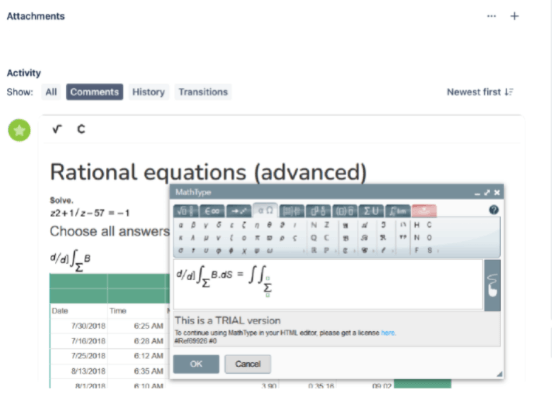Show History activity
553x418 pixels.
pyautogui.click(x=148, y=92)
